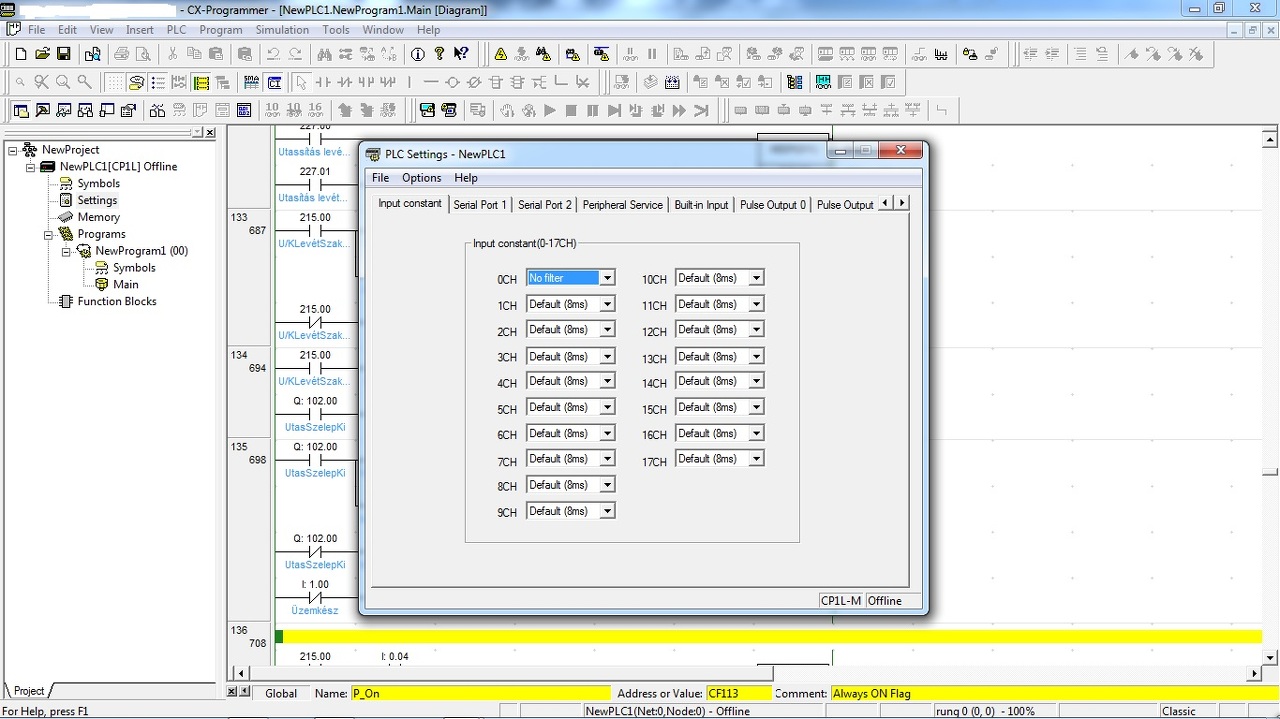Click the Redo icon

click(x=295, y=54)
